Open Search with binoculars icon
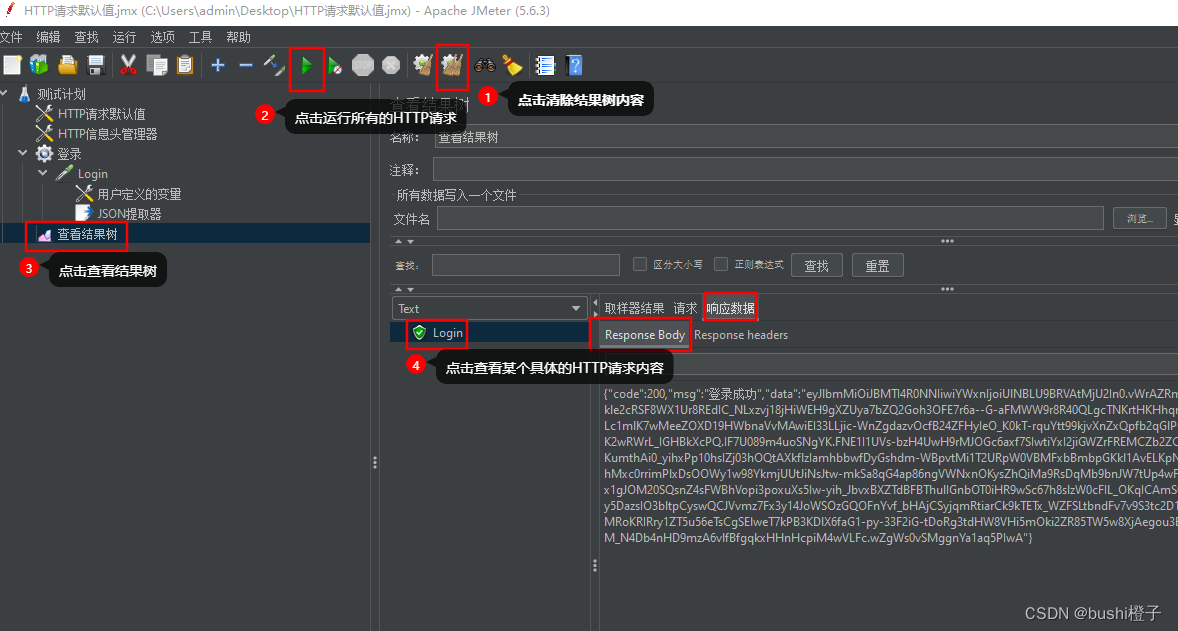The image size is (1178, 631). point(485,65)
